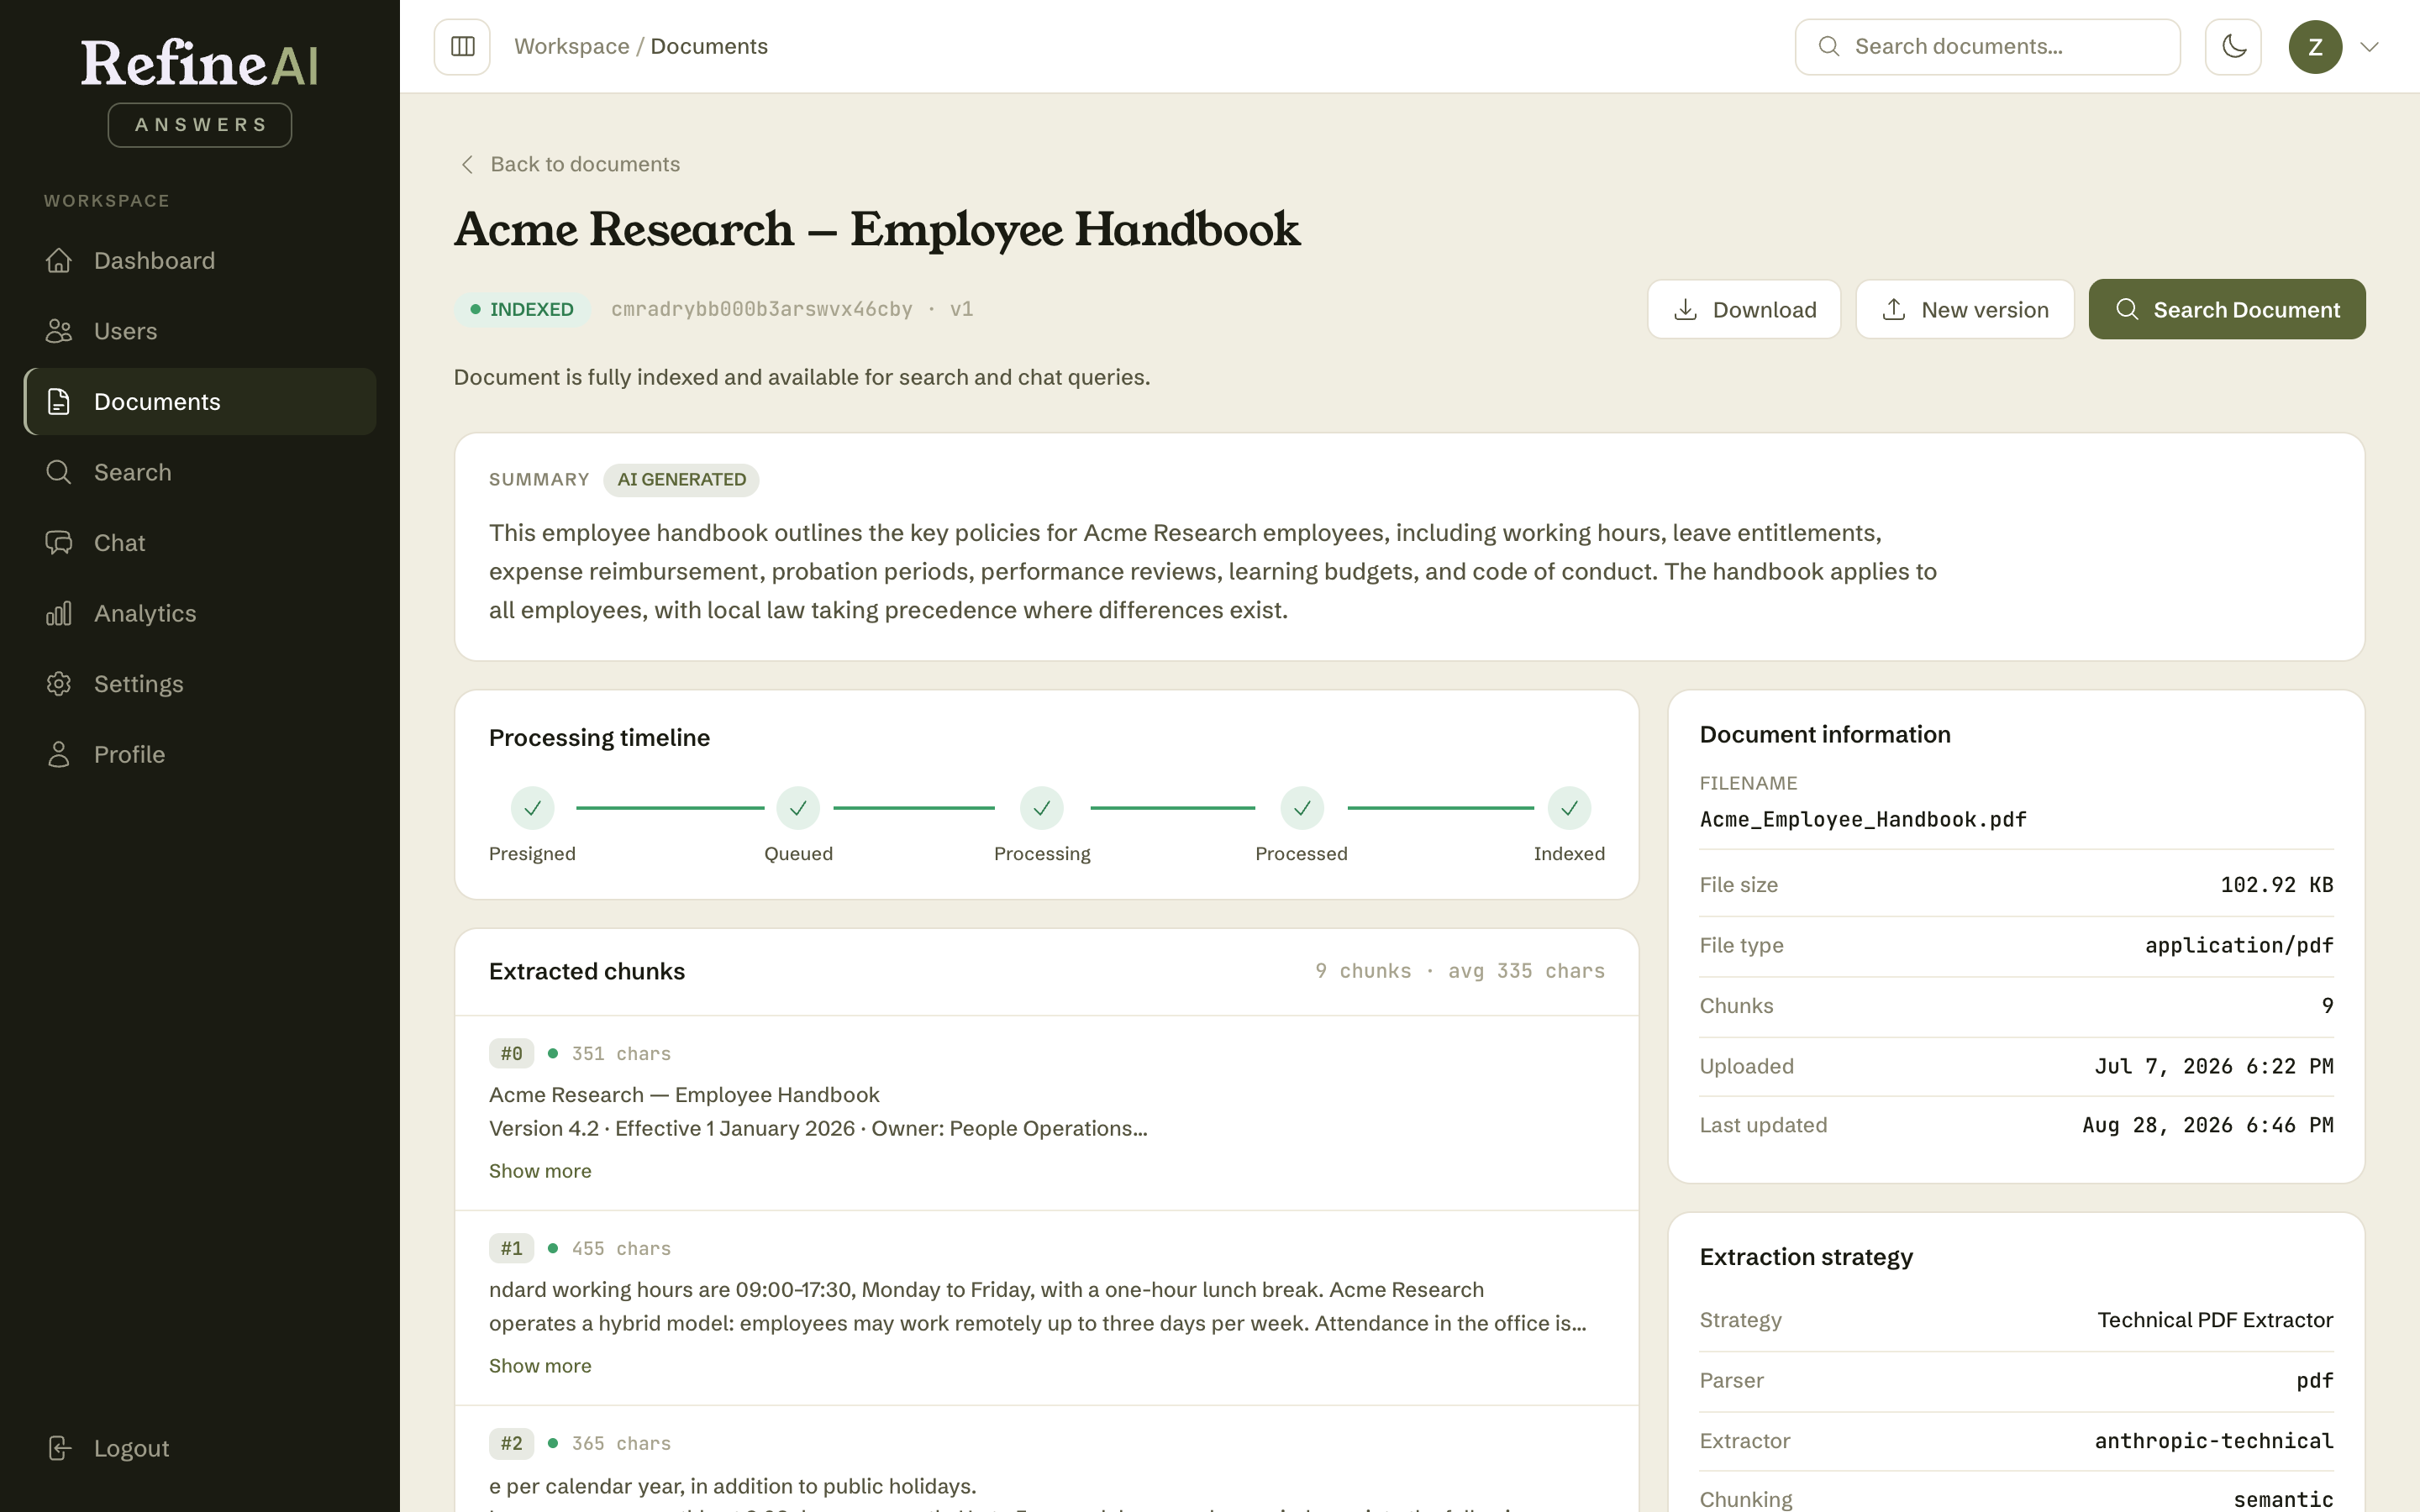Image resolution: width=2420 pixels, height=1512 pixels.
Task: Go to Users page
Action: coord(200,331)
